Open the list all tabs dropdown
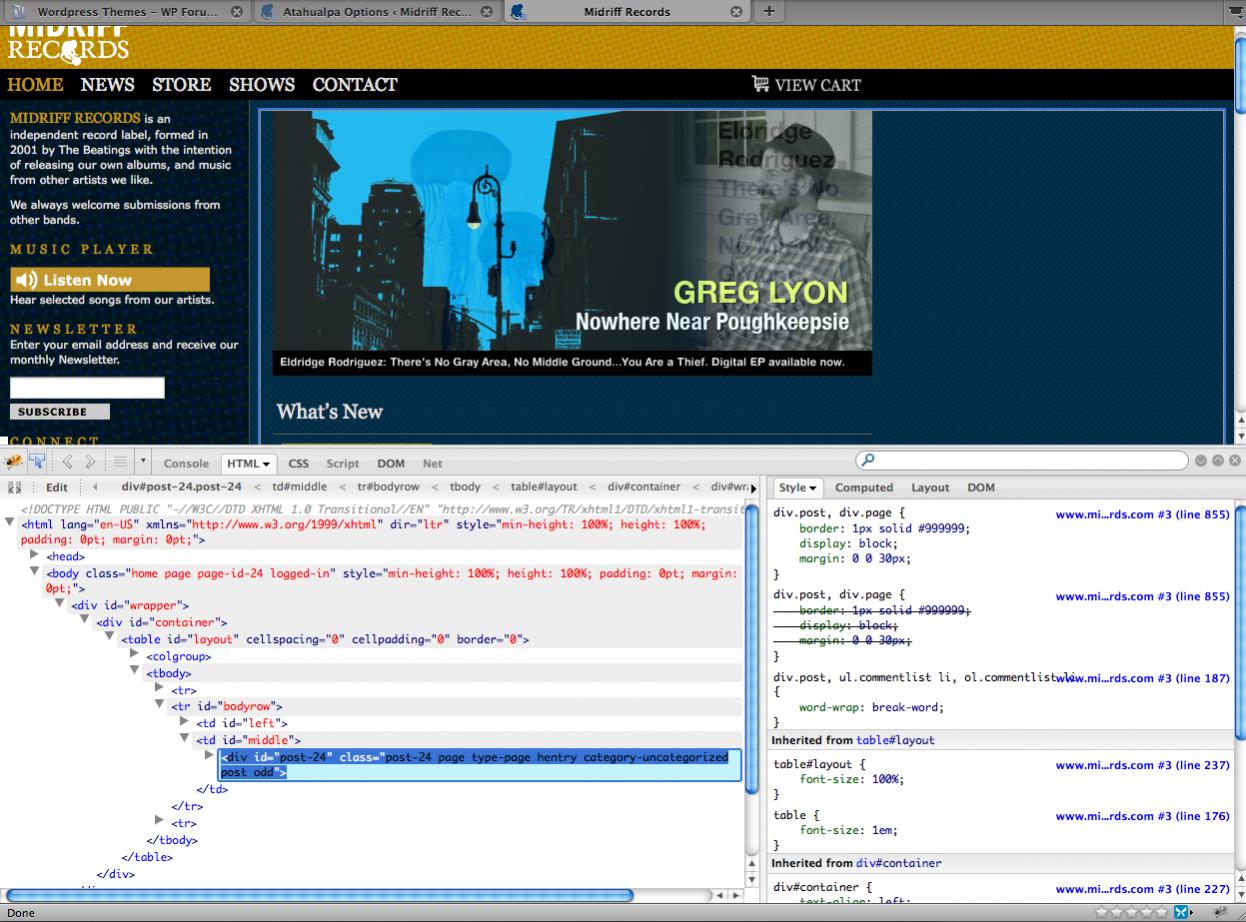 click(1235, 11)
